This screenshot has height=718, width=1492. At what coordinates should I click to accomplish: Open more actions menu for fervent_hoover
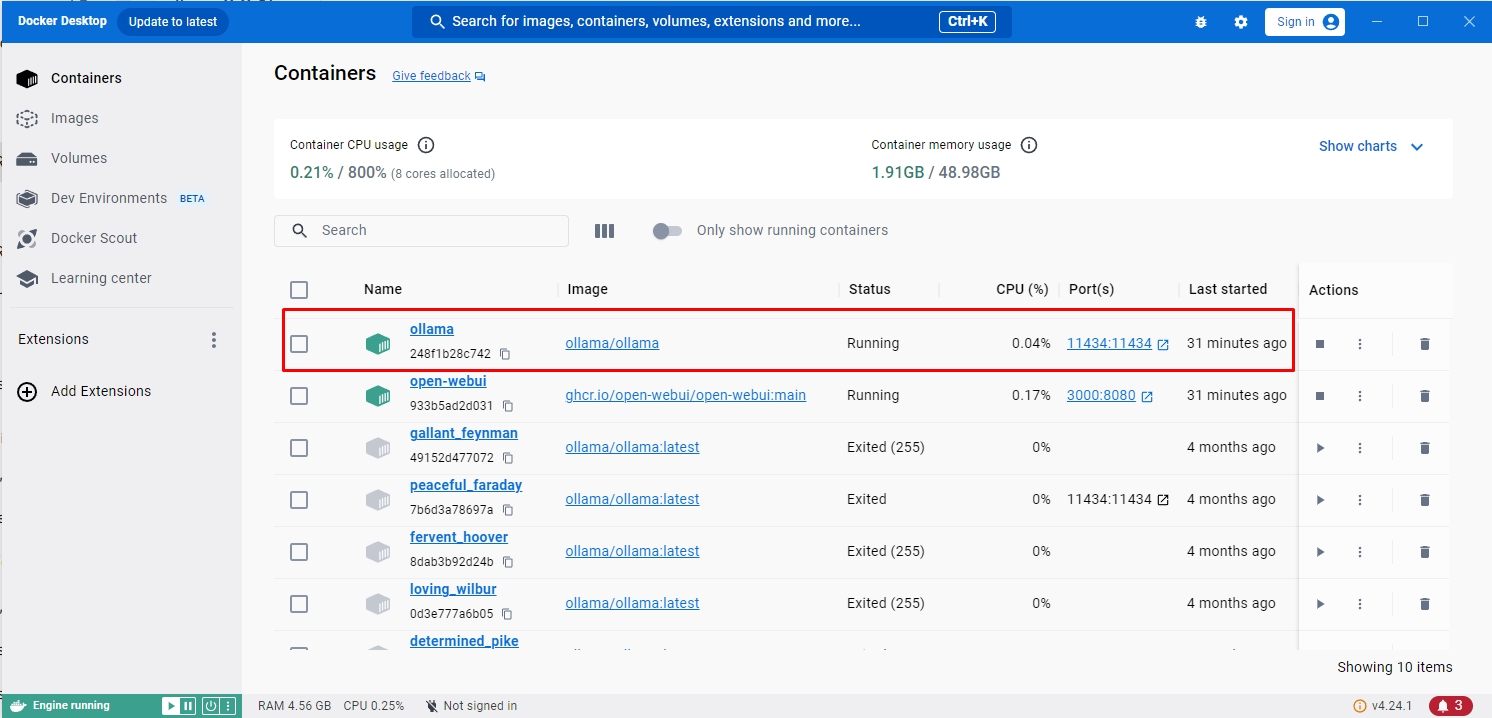(1360, 552)
